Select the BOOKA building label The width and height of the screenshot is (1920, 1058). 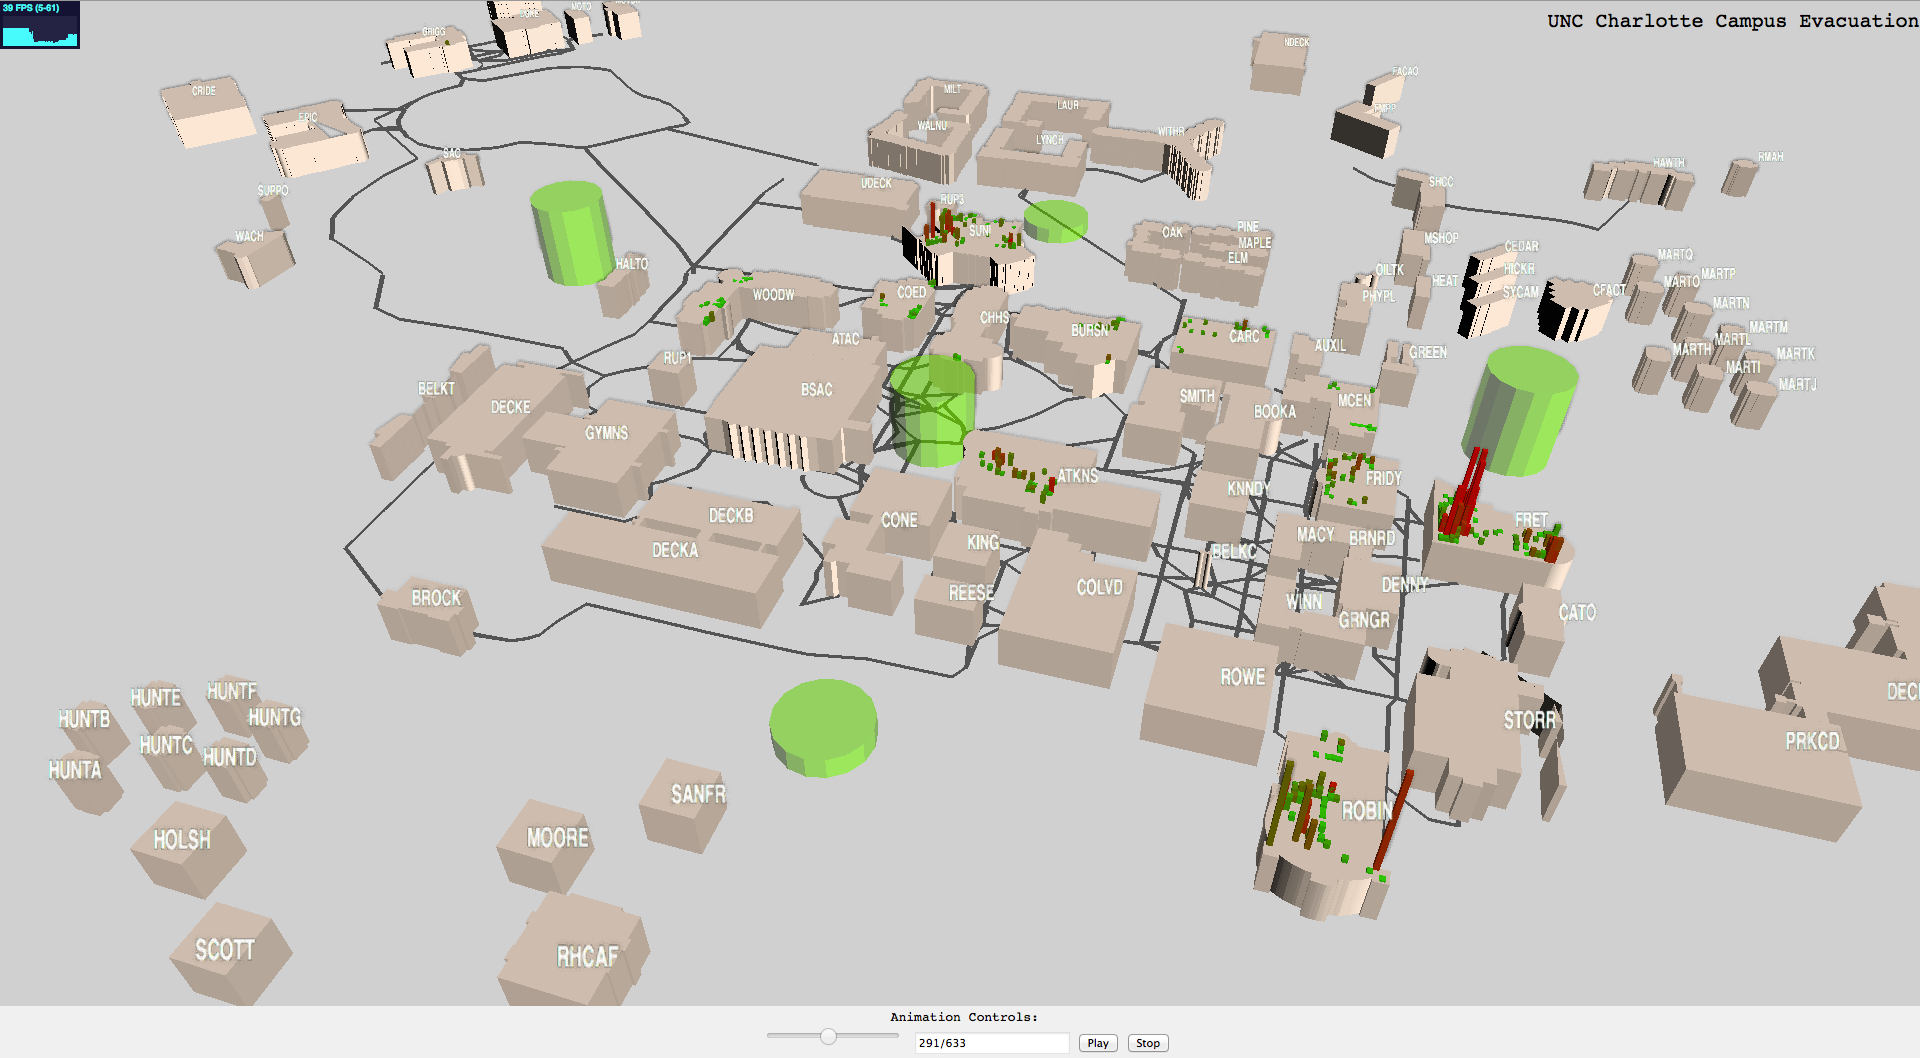click(1275, 412)
